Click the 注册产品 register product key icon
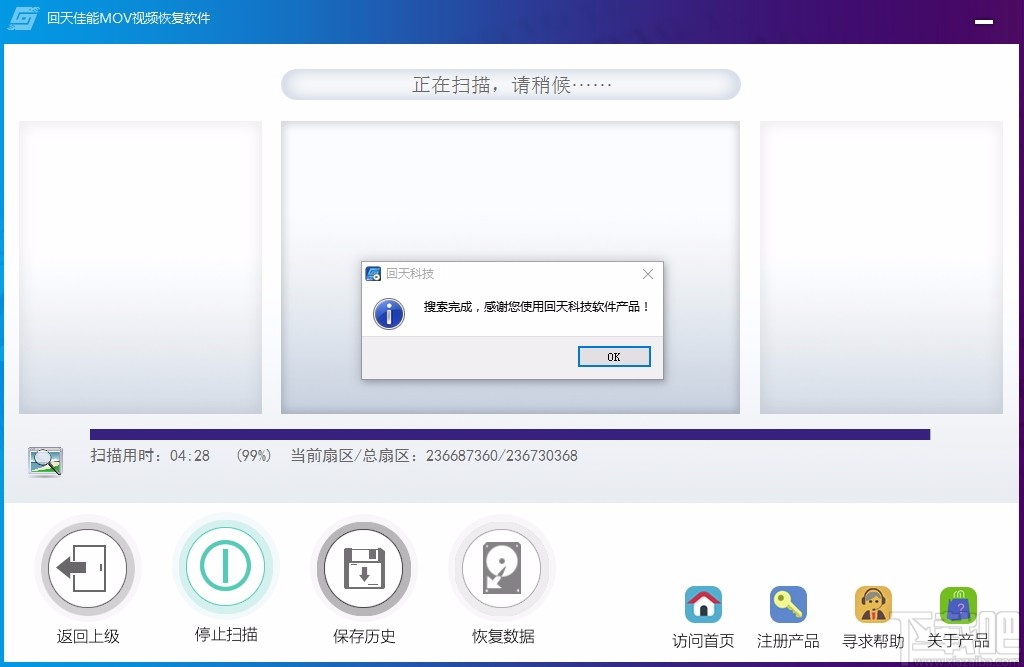 787,605
